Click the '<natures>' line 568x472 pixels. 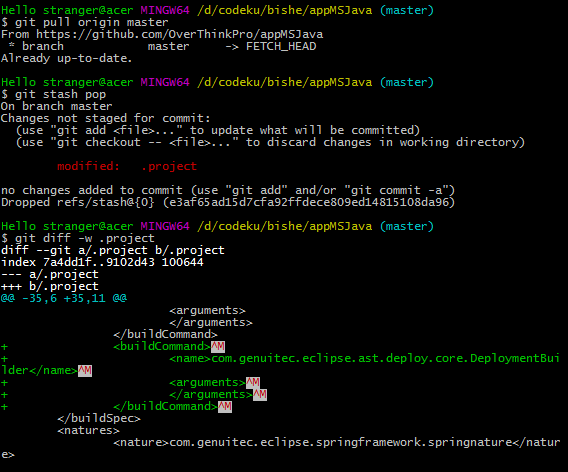pyautogui.click(x=88, y=430)
